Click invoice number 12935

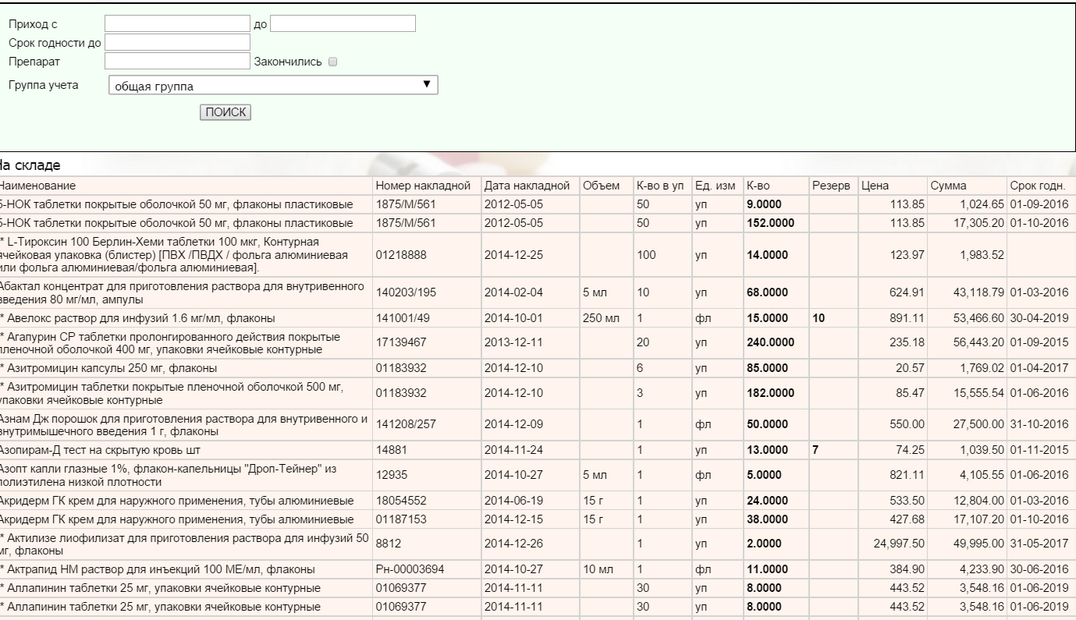coord(391,475)
